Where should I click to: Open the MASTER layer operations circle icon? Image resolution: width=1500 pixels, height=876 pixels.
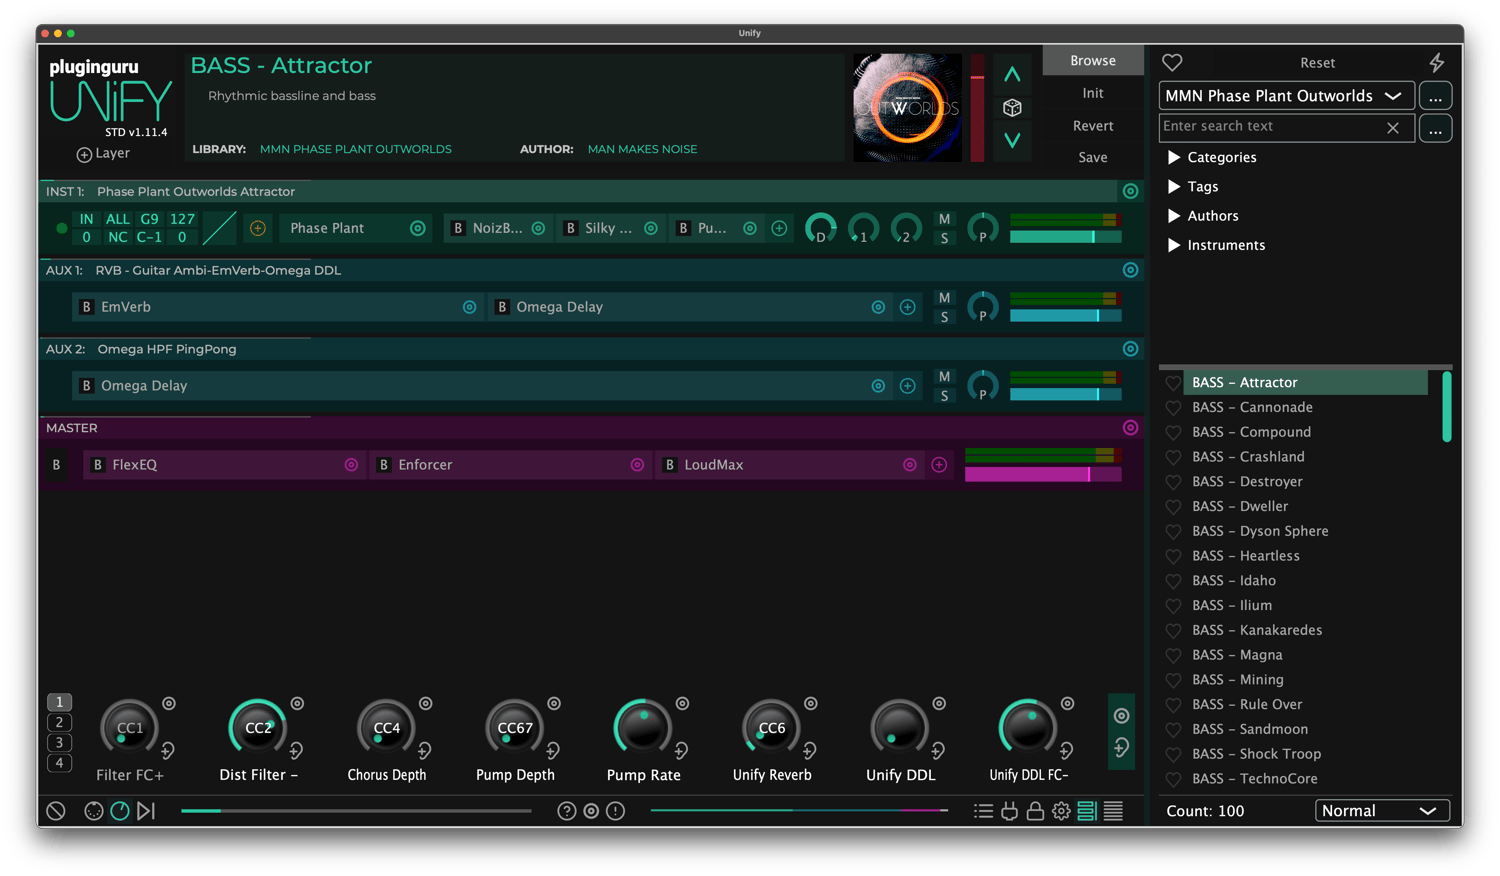[1130, 428]
